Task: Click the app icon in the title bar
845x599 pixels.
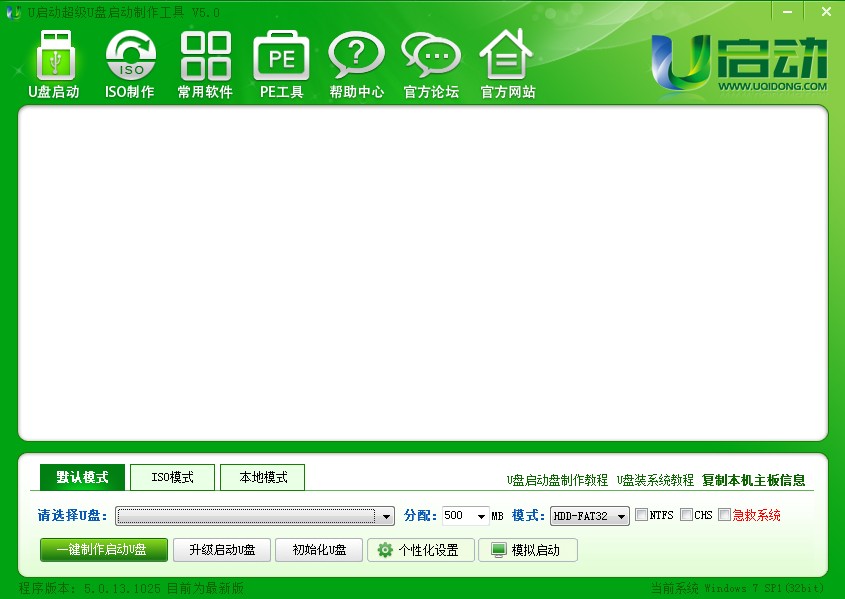Action: [x=13, y=12]
